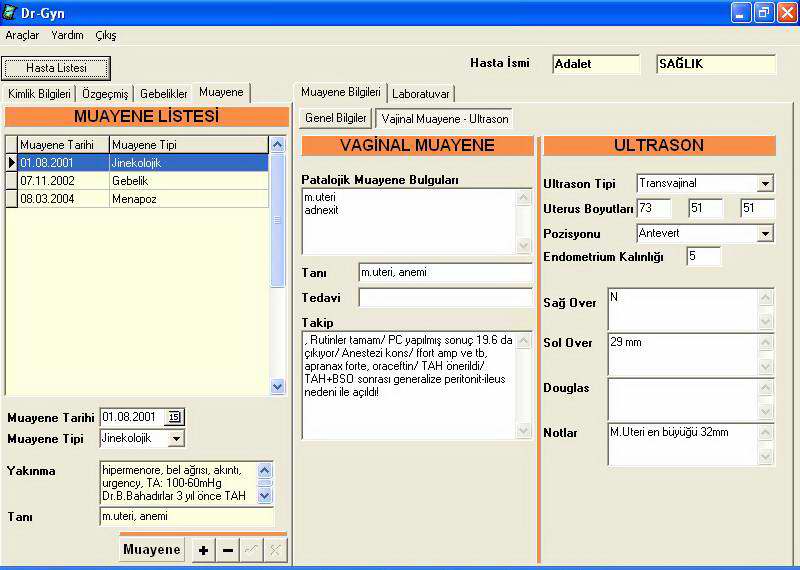Click the plus icon to add examination
This screenshot has width=800, height=570.
[203, 550]
